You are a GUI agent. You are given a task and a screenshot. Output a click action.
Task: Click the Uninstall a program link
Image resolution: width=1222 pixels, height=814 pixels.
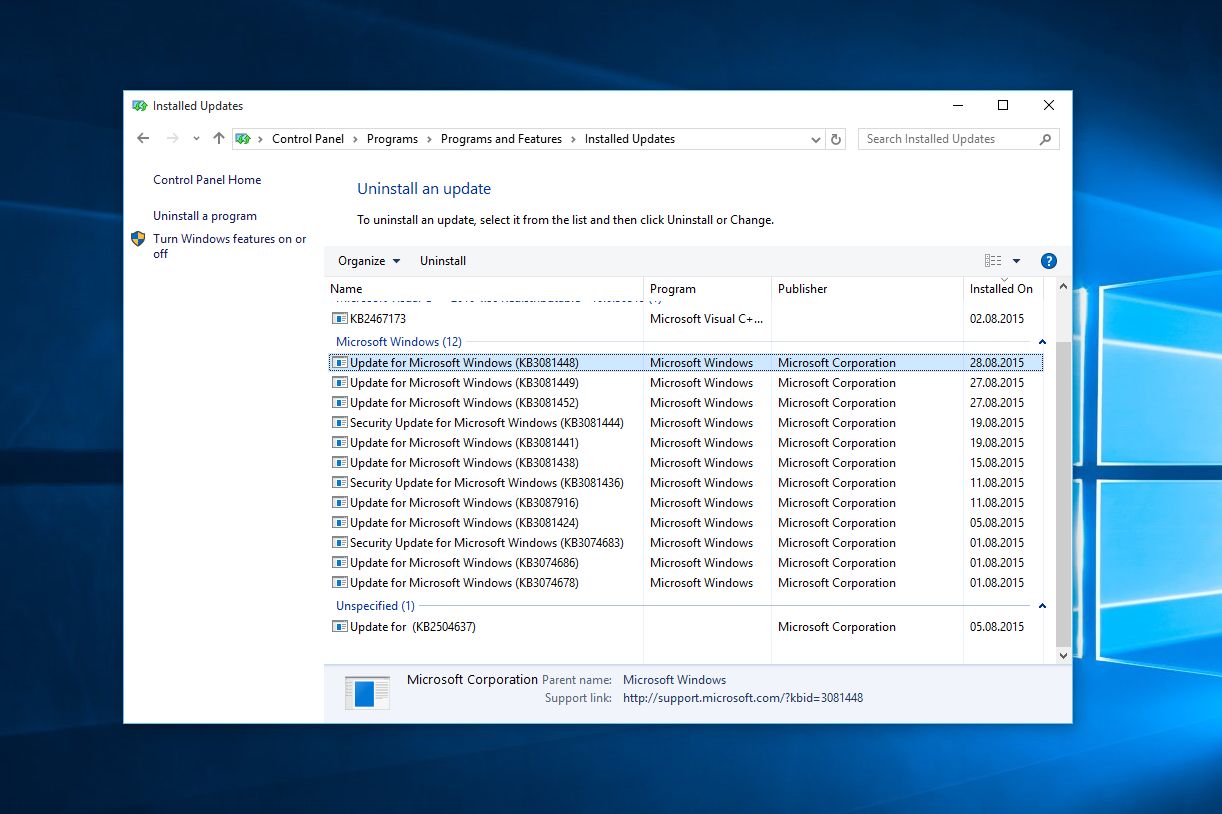[205, 216]
